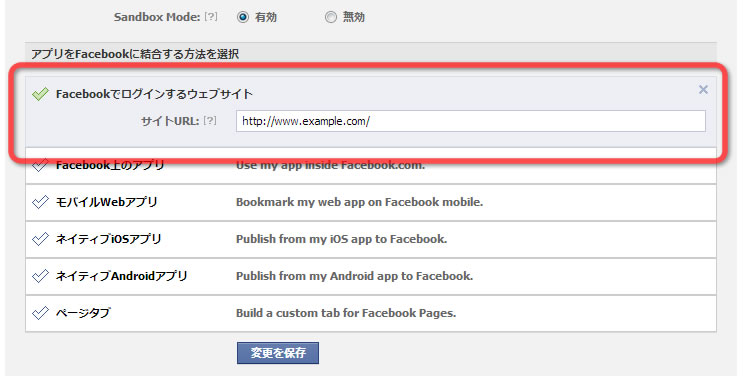Click the green checkmark beside Facebookでログインするウェブサイト
Viewport: 744px width, 376px height.
[40, 94]
